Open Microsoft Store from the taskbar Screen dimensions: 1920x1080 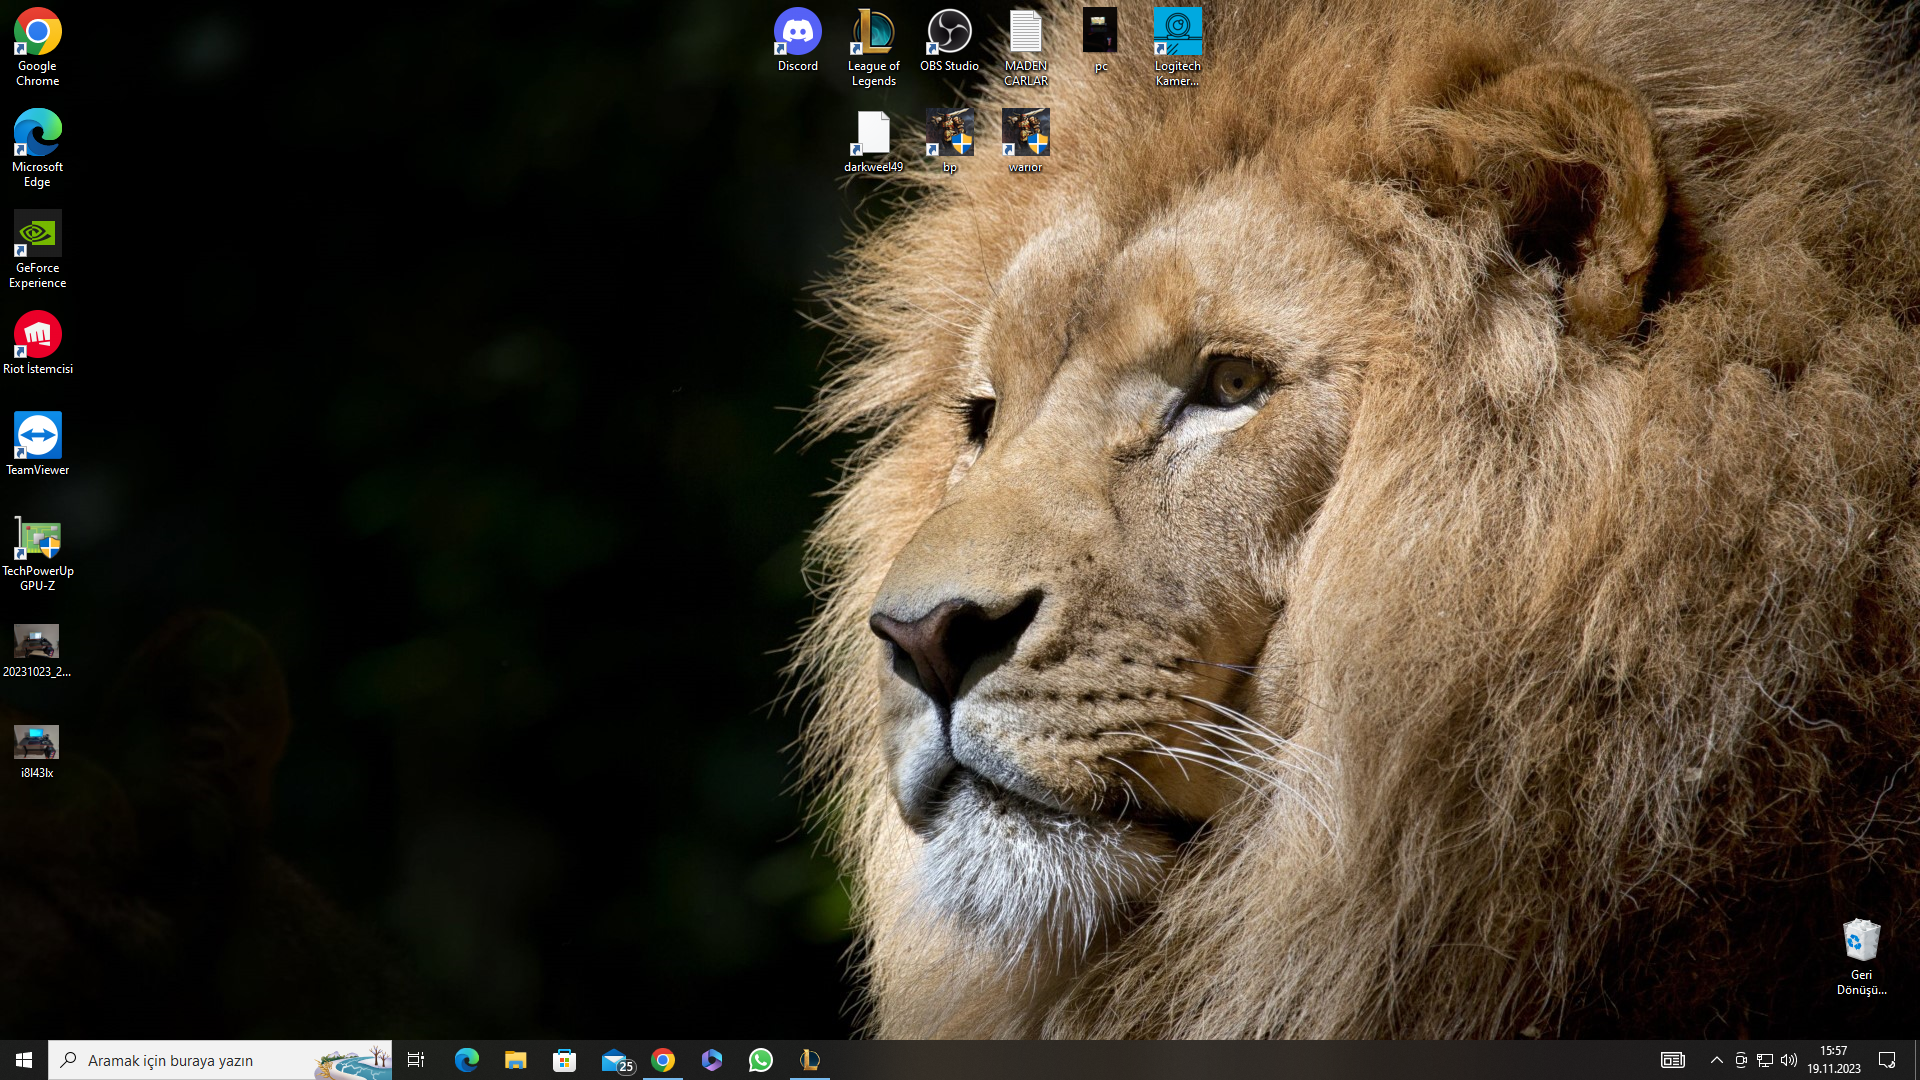(x=564, y=1060)
